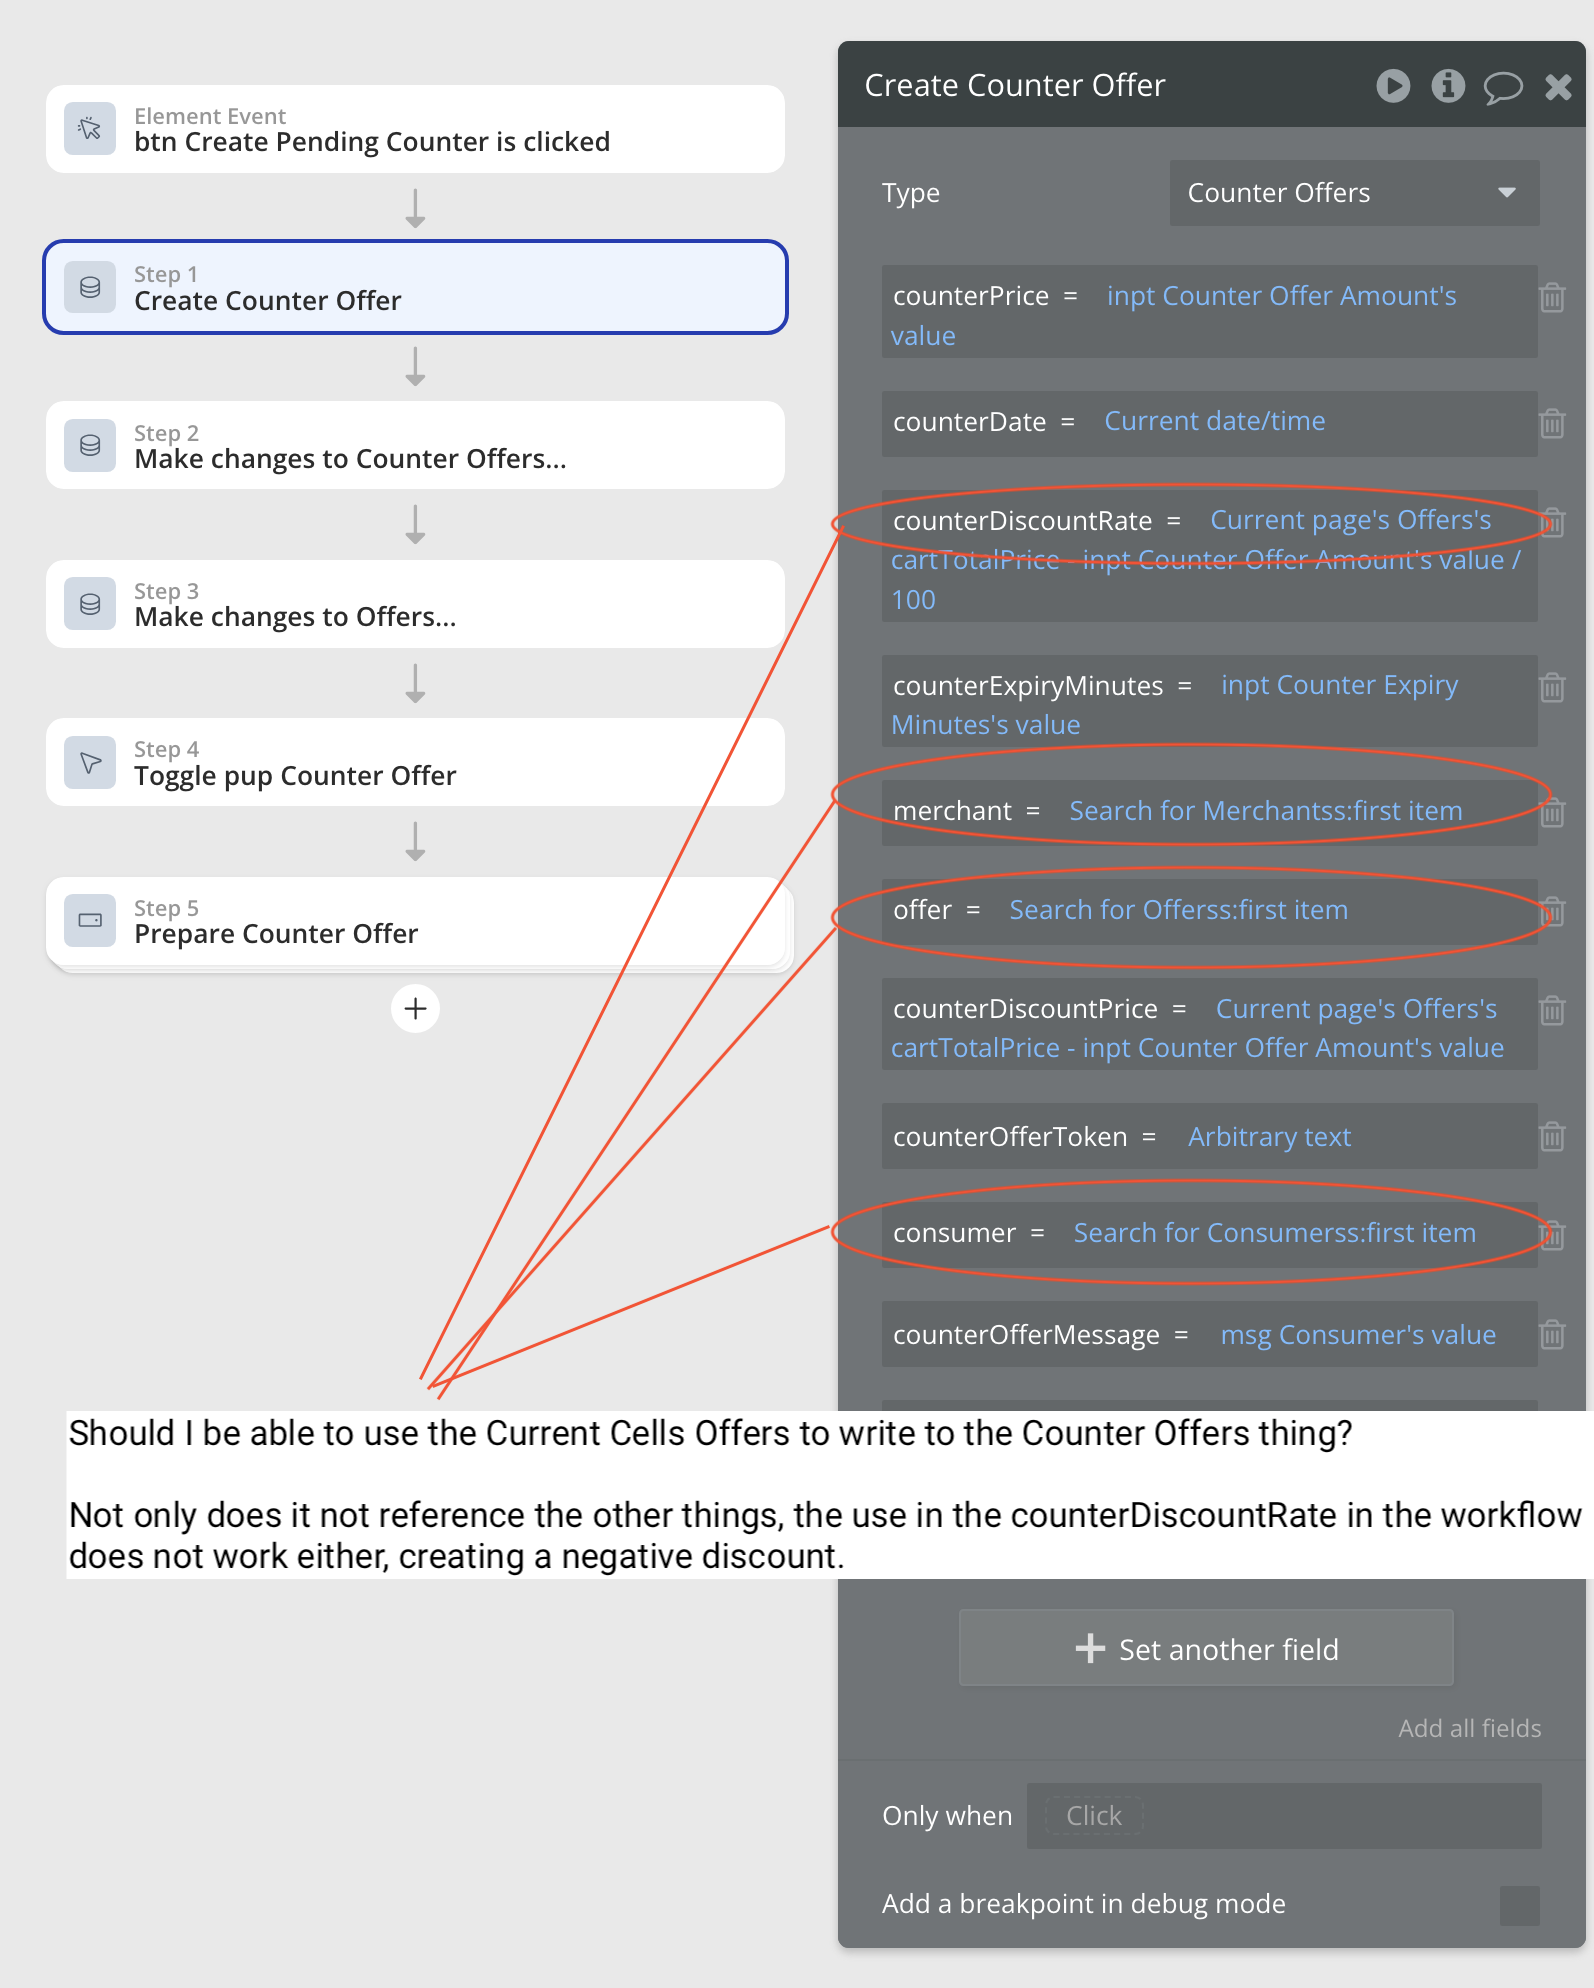Click the Element Event click icon
1594x1988 pixels.
pyautogui.click(x=90, y=129)
